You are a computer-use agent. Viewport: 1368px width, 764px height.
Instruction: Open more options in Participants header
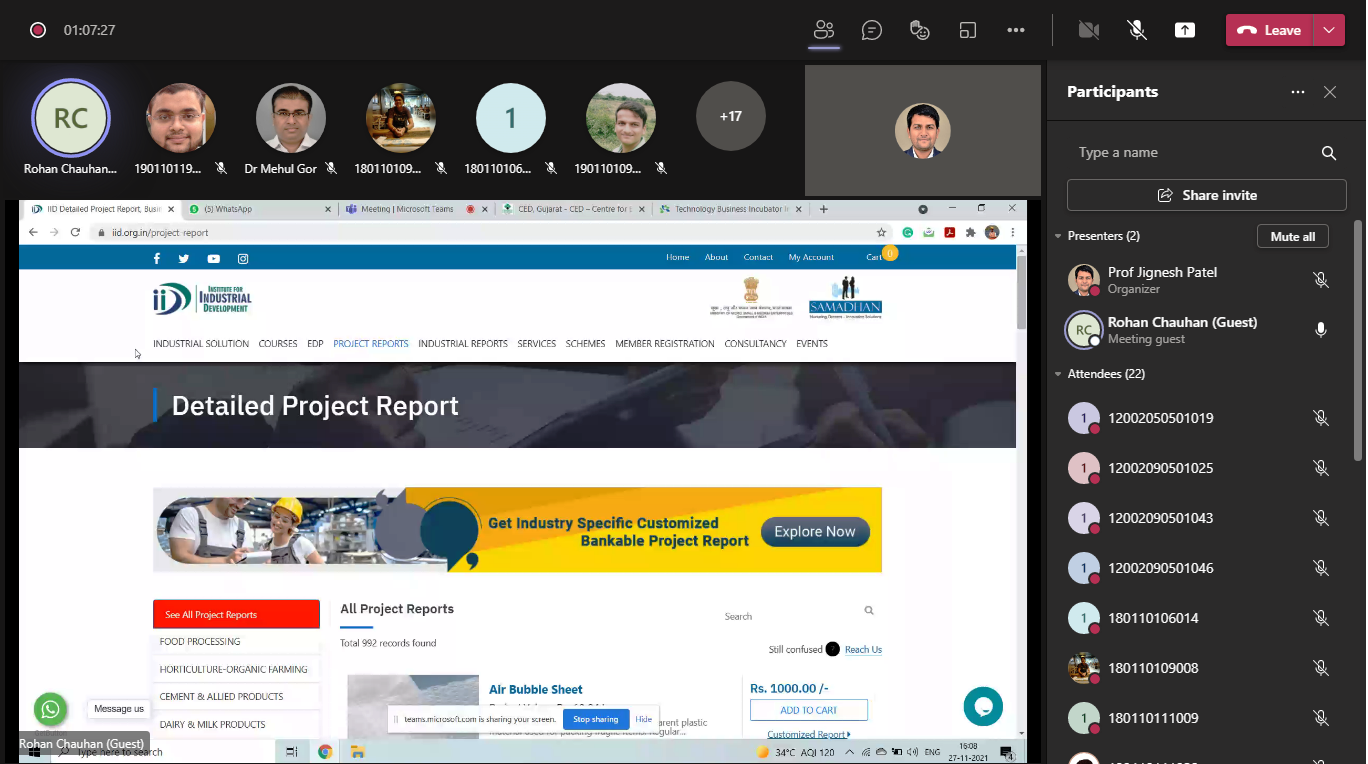1298,92
